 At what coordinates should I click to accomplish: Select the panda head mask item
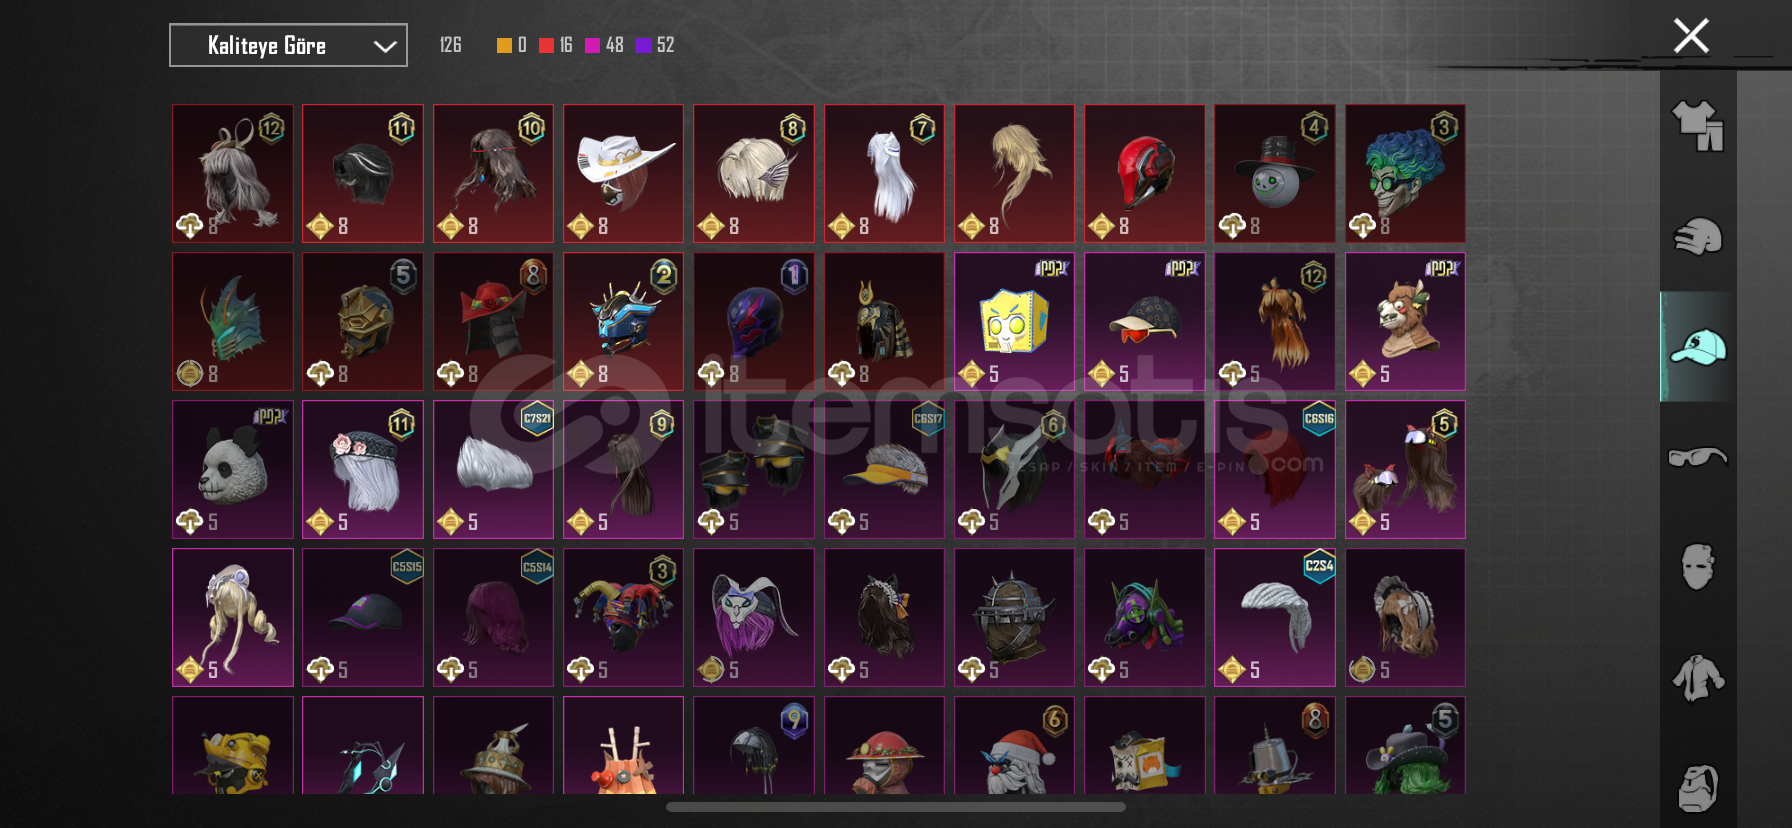tap(232, 469)
